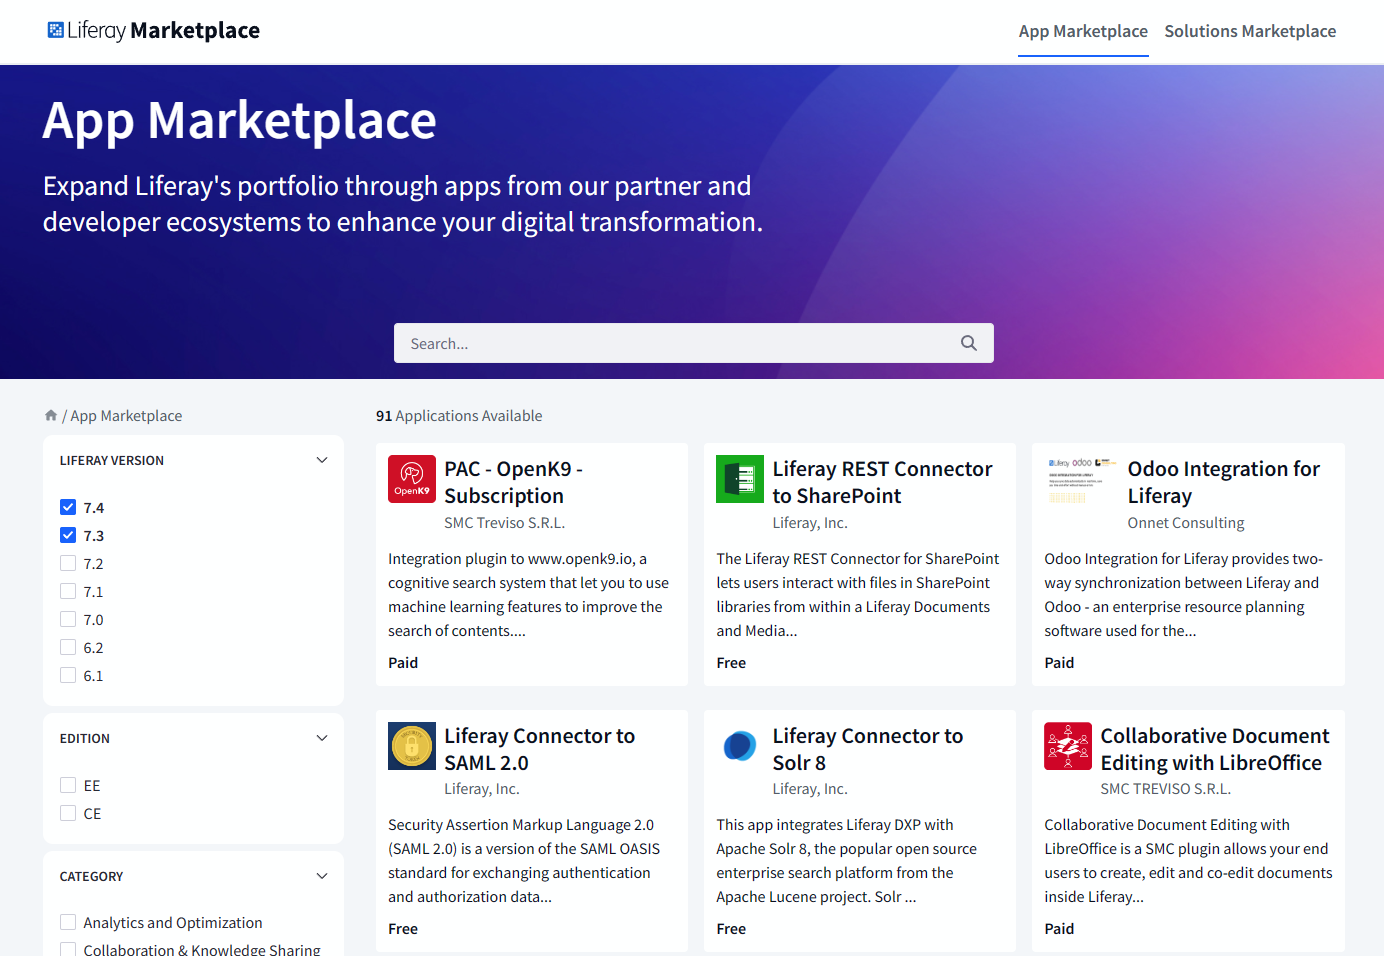
Task: Enable the EE edition filter
Action: coord(68,785)
